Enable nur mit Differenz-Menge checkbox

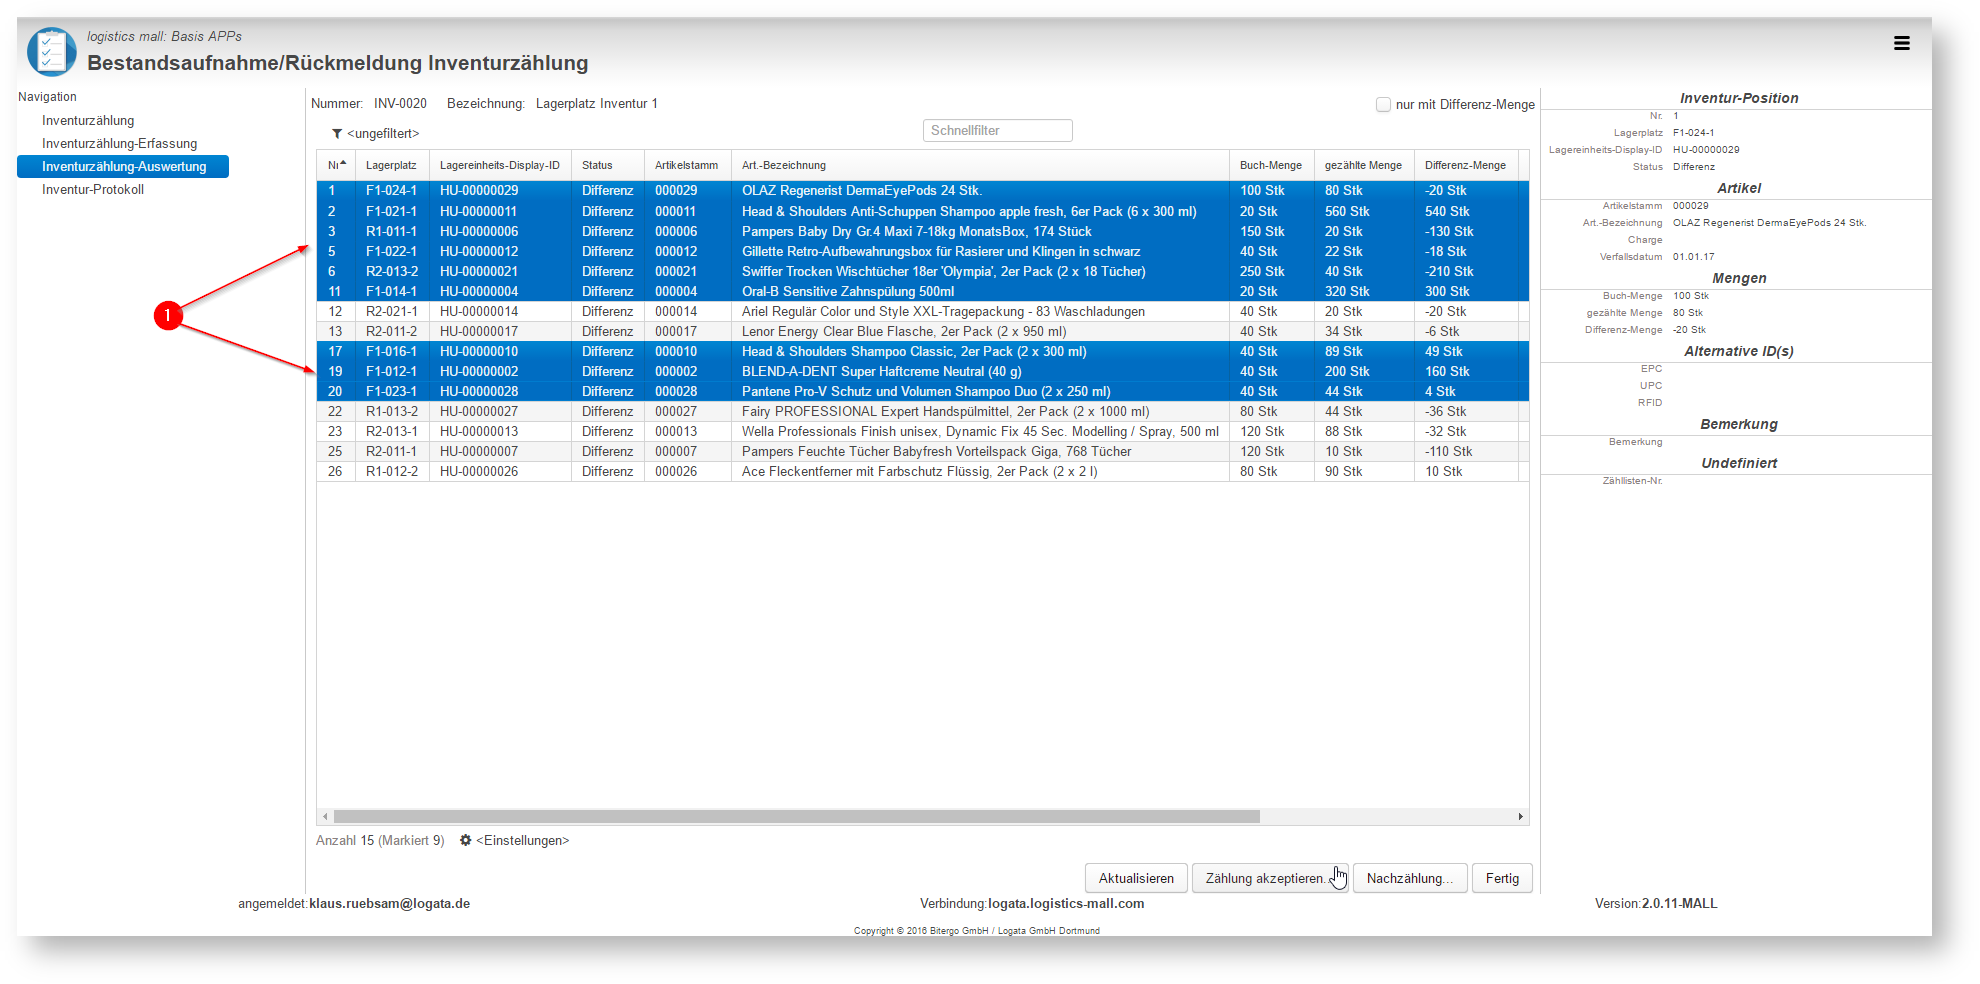(1383, 104)
